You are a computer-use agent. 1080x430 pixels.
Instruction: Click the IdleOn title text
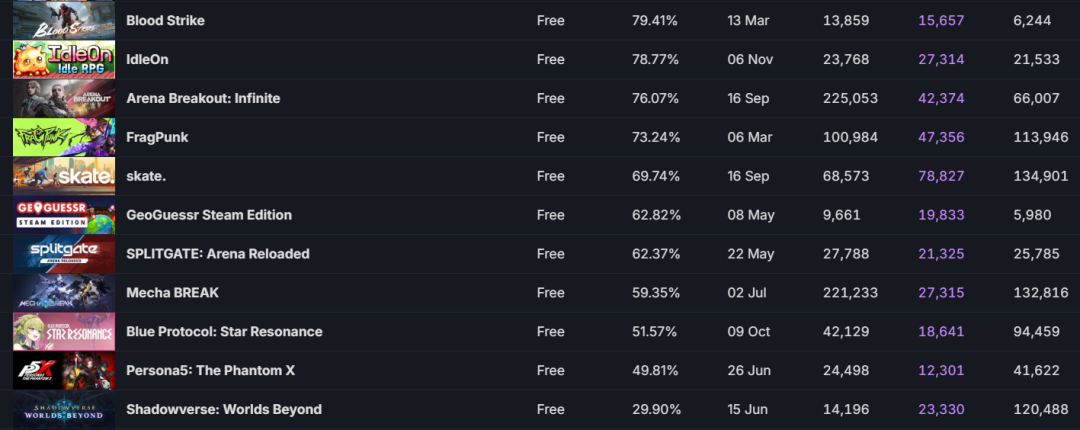pyautogui.click(x=147, y=59)
